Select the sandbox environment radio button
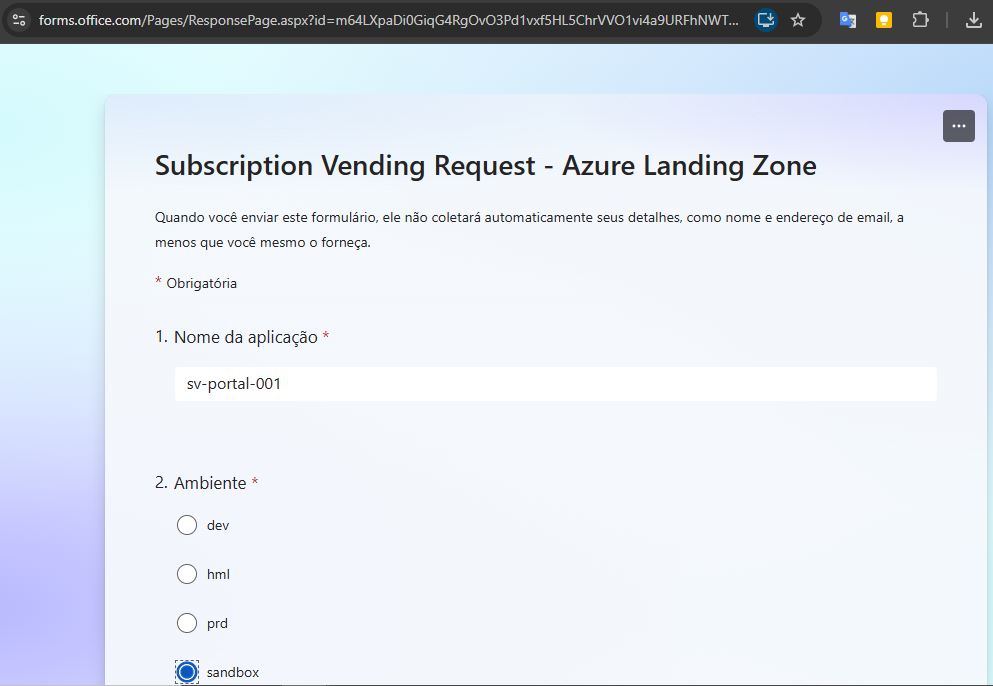The image size is (993, 686). (x=187, y=672)
